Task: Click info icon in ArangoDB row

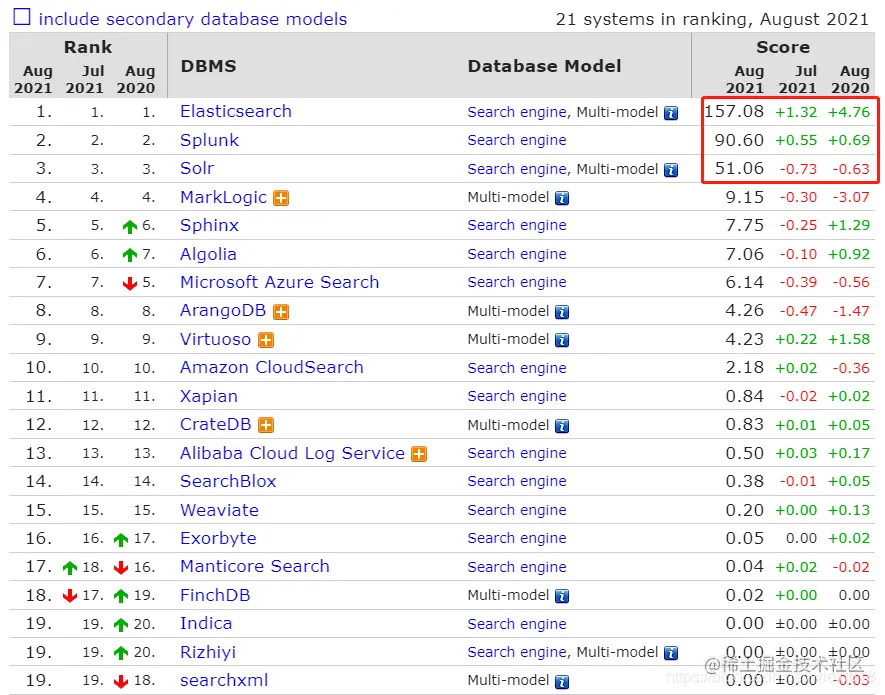Action: coord(562,312)
